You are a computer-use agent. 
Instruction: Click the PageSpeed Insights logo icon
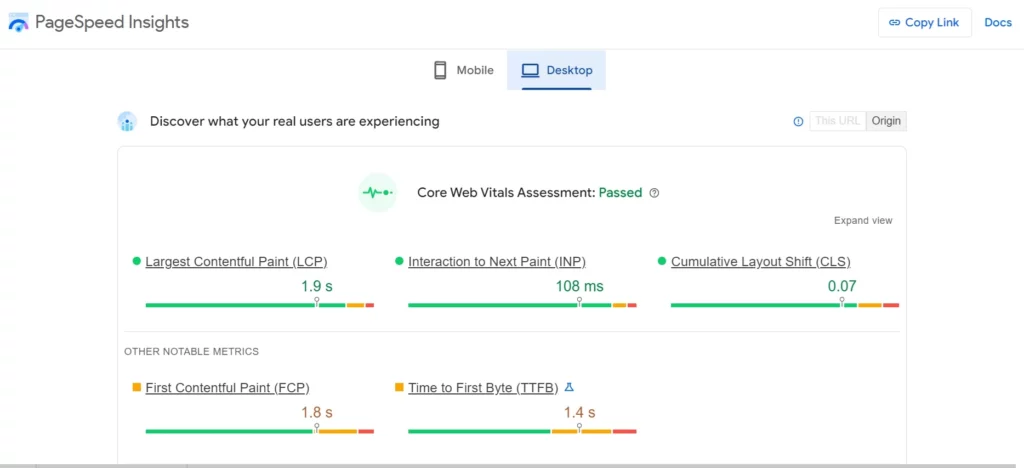pos(18,23)
